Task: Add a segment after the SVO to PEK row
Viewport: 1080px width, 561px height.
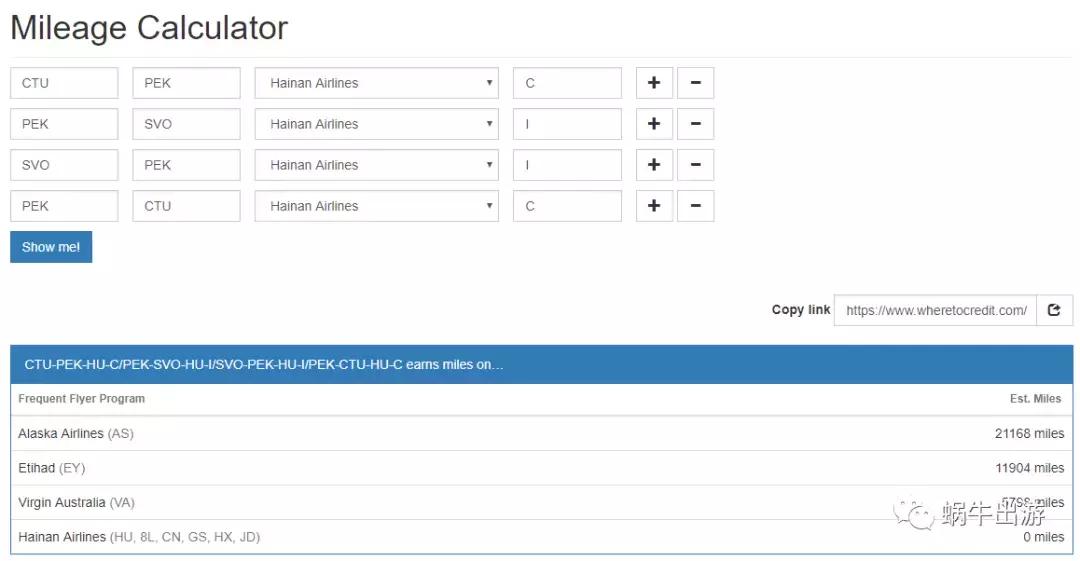Action: click(654, 165)
